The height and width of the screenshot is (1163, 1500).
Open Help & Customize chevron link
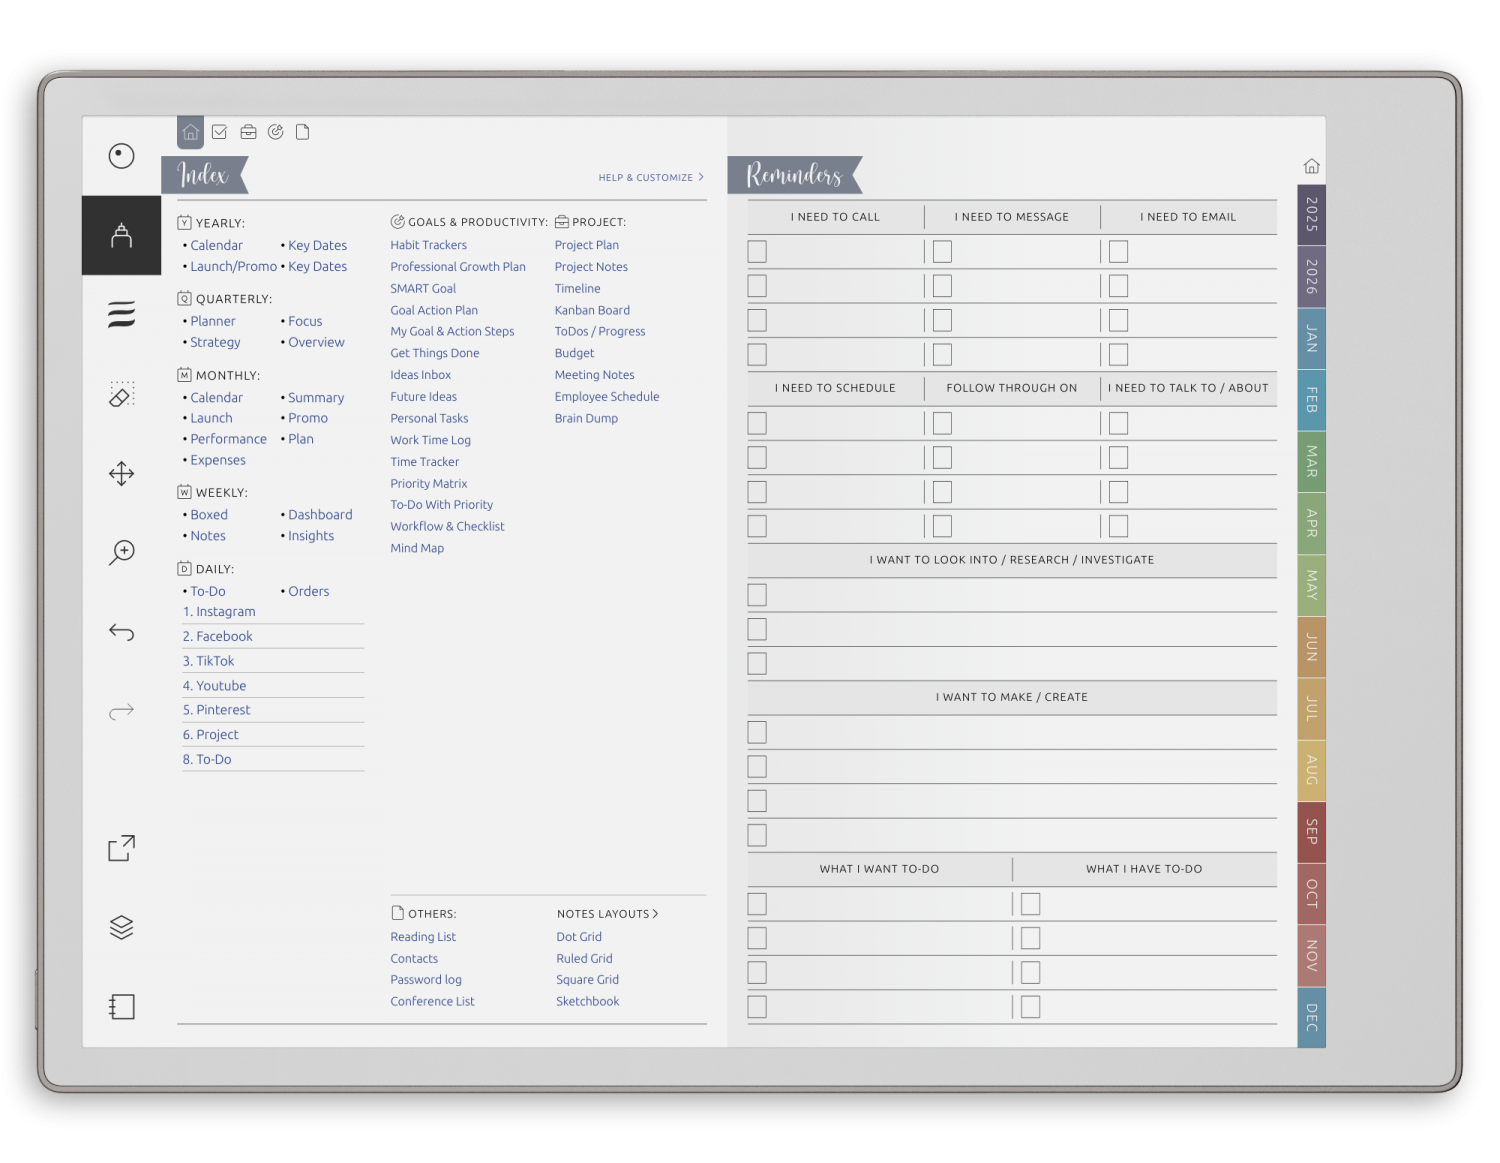pos(651,177)
